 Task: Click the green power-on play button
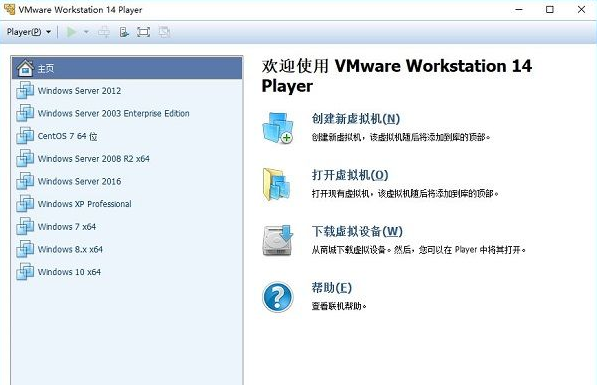click(x=71, y=32)
